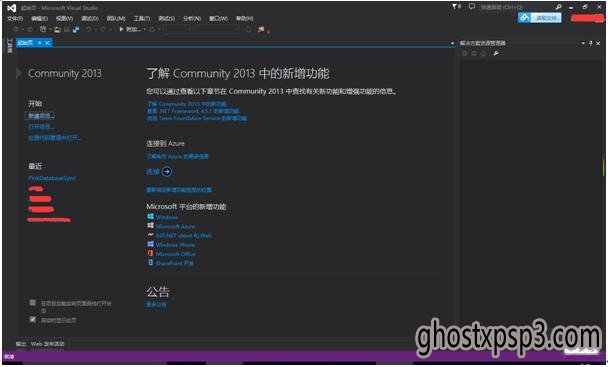Click the blue cloud upload button icon
The image size is (608, 367).
click(524, 18)
